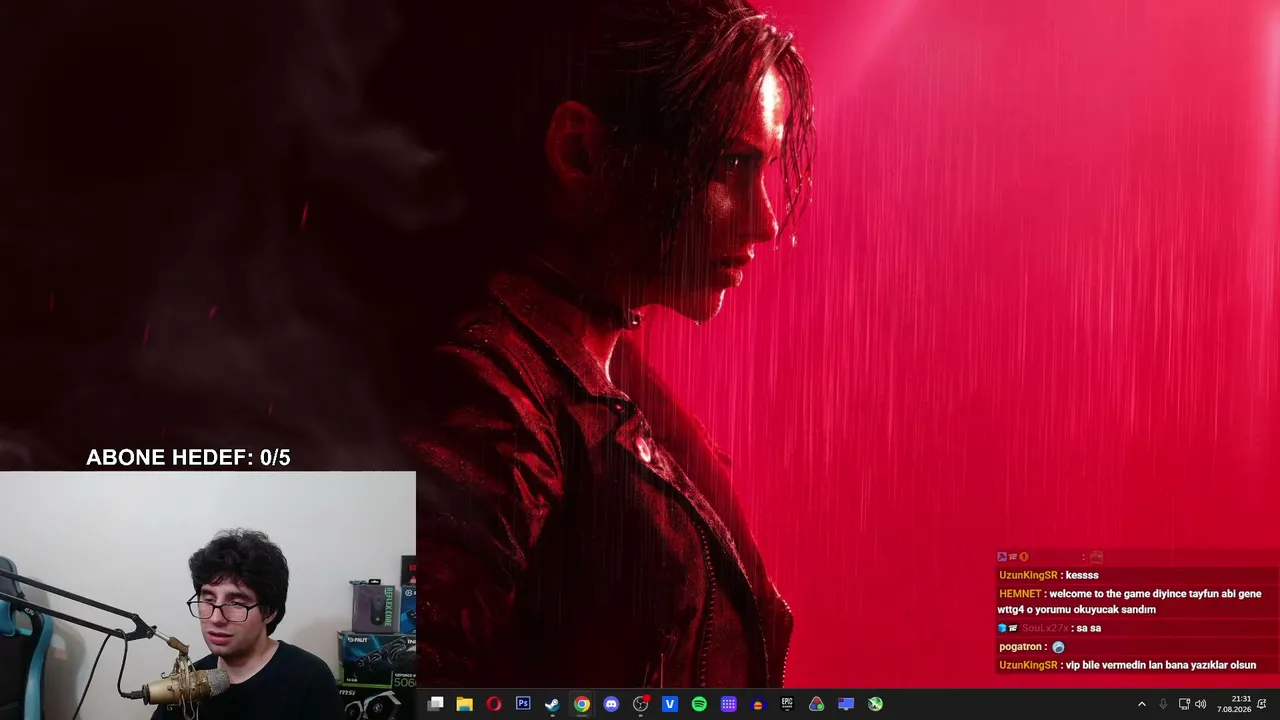Open Task View on the taskbar
The image size is (1280, 720).
(435, 704)
